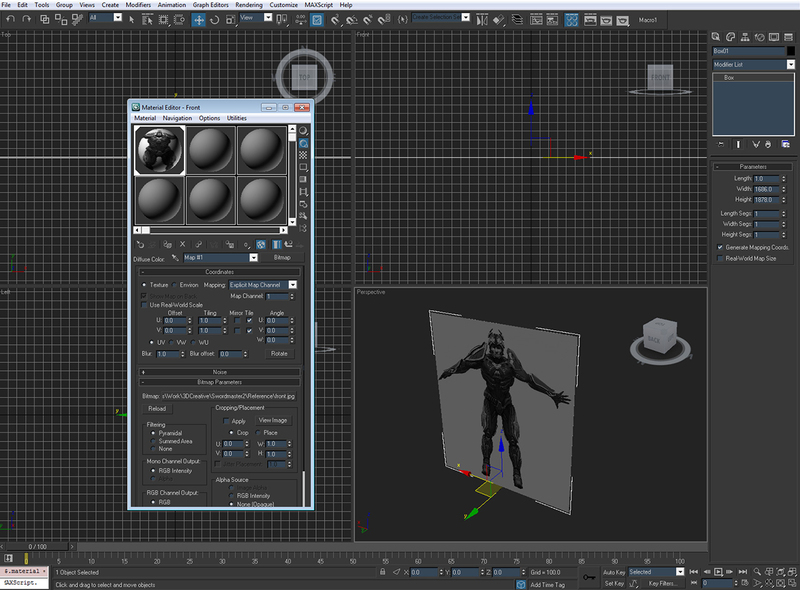Screen dimensions: 800x590
Task: Enable Real-World Map Size checkbox
Action: point(720,258)
